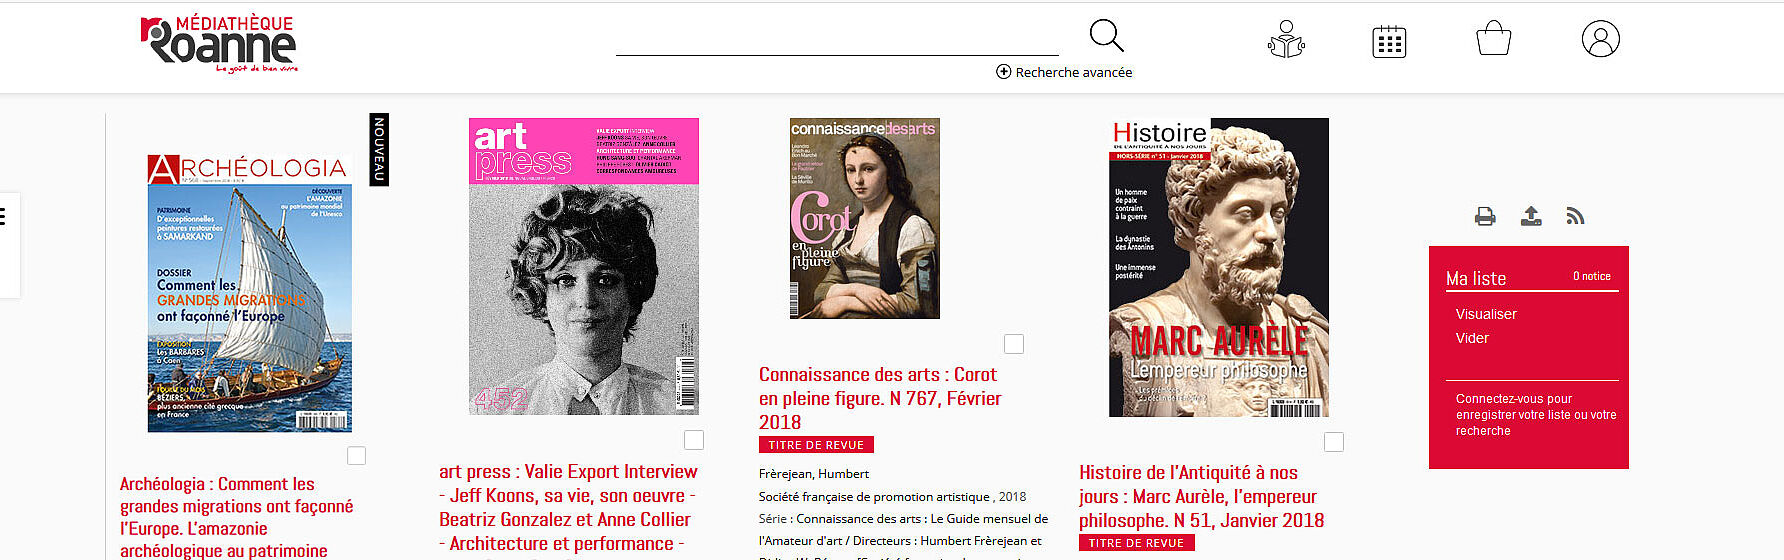Click the search text input field
The image size is (1784, 560).
point(837,40)
